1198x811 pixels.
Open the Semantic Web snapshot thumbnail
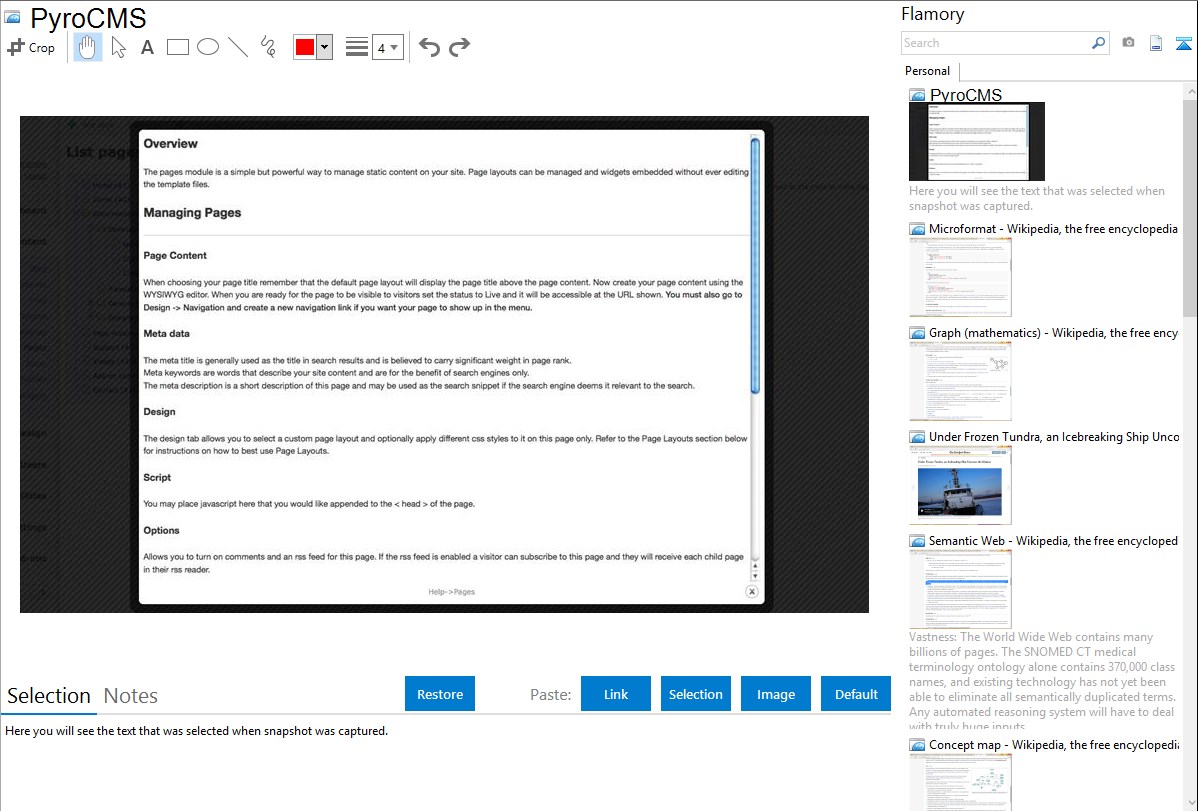(960, 589)
